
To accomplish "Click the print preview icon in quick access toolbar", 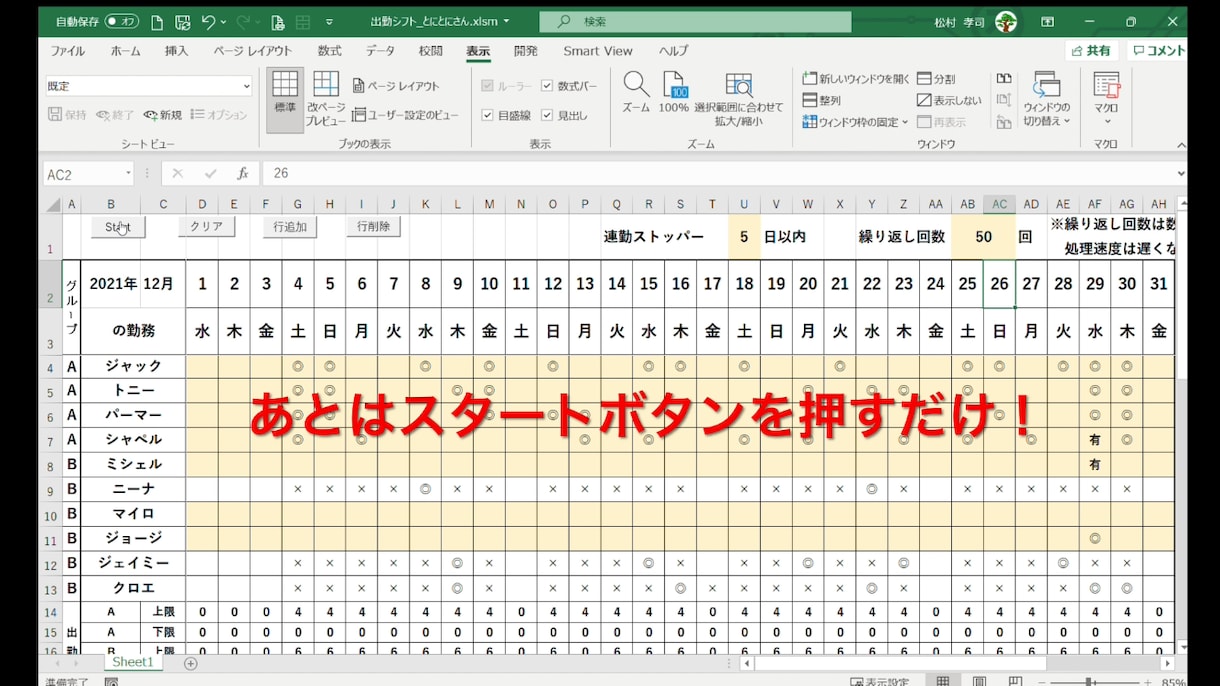I will [278, 21].
